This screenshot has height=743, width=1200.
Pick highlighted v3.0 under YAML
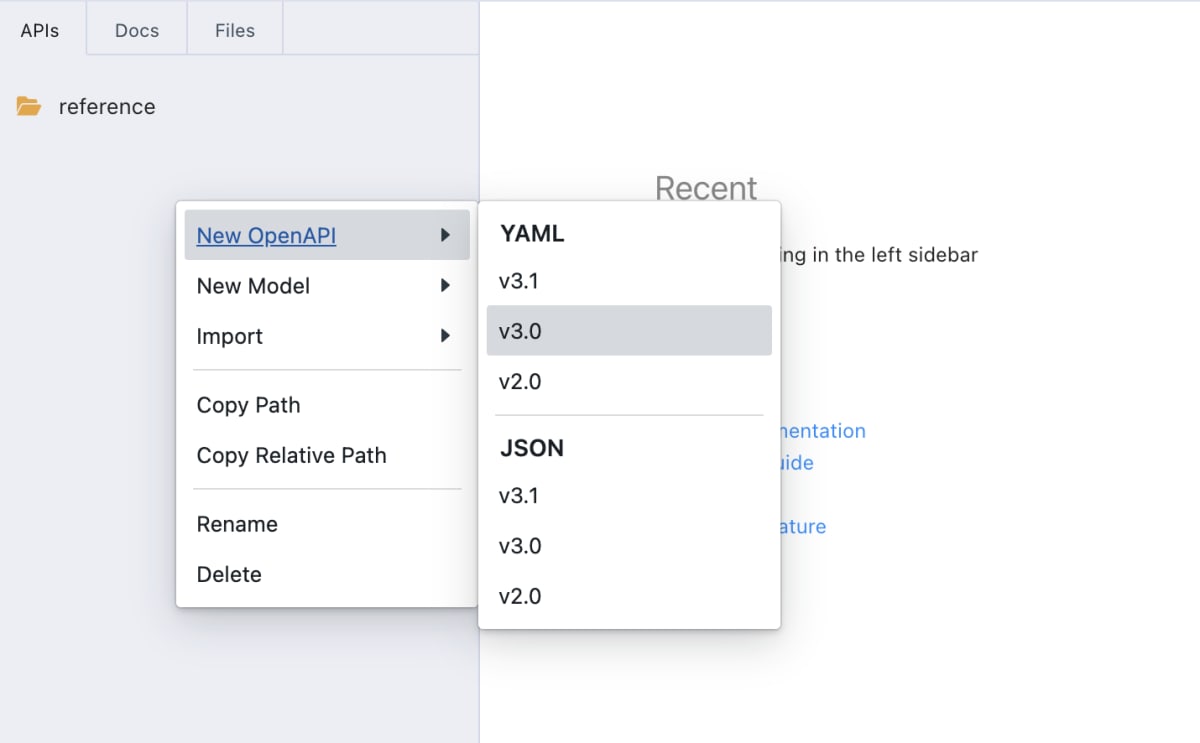pos(520,331)
